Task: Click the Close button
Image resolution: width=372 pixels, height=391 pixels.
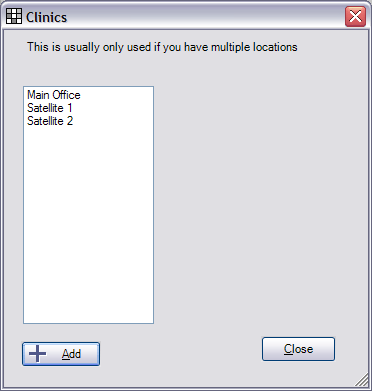Action: coord(298,349)
